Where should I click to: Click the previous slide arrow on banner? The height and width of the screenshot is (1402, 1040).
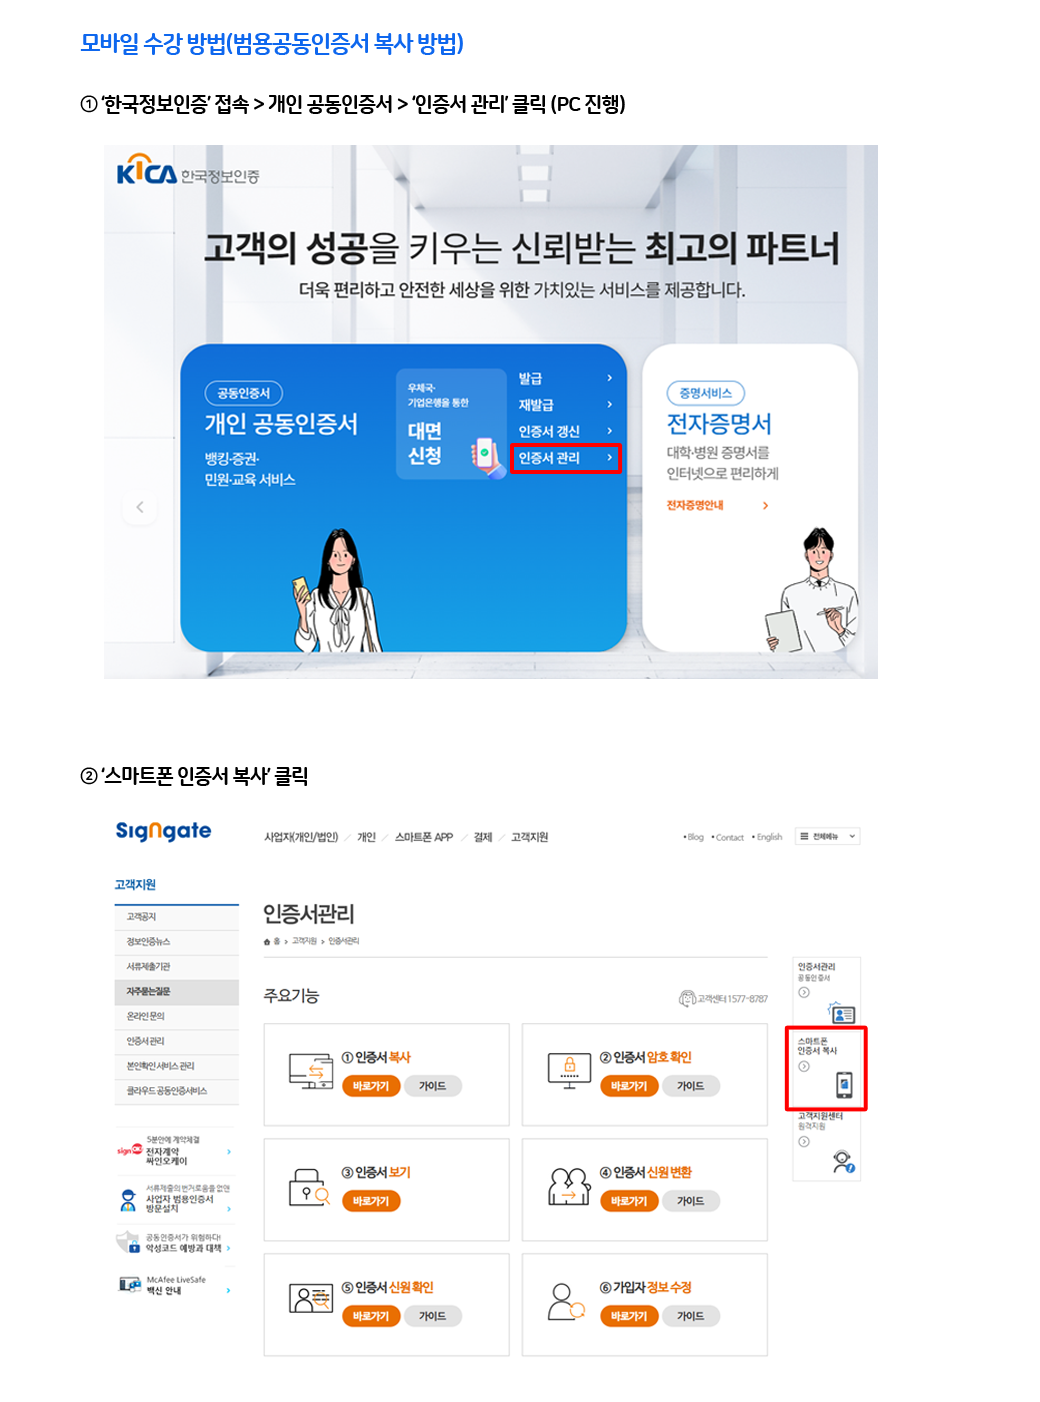140,507
